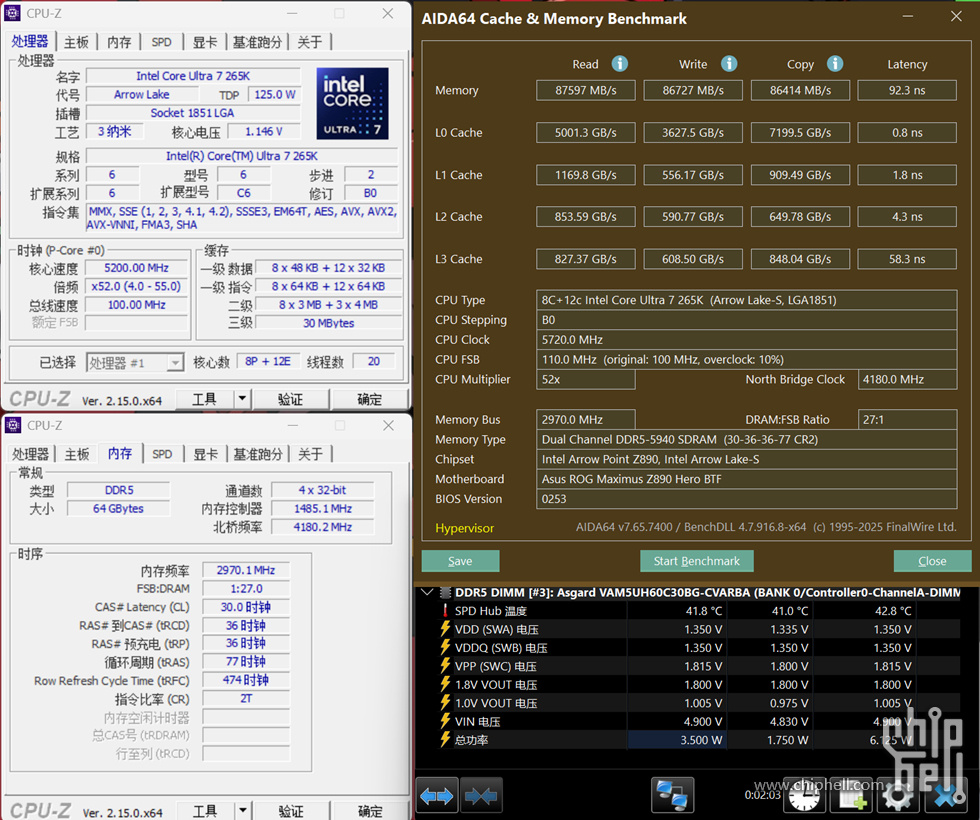Switch to 处理器 tab in memory CPU-Z window

31,454
